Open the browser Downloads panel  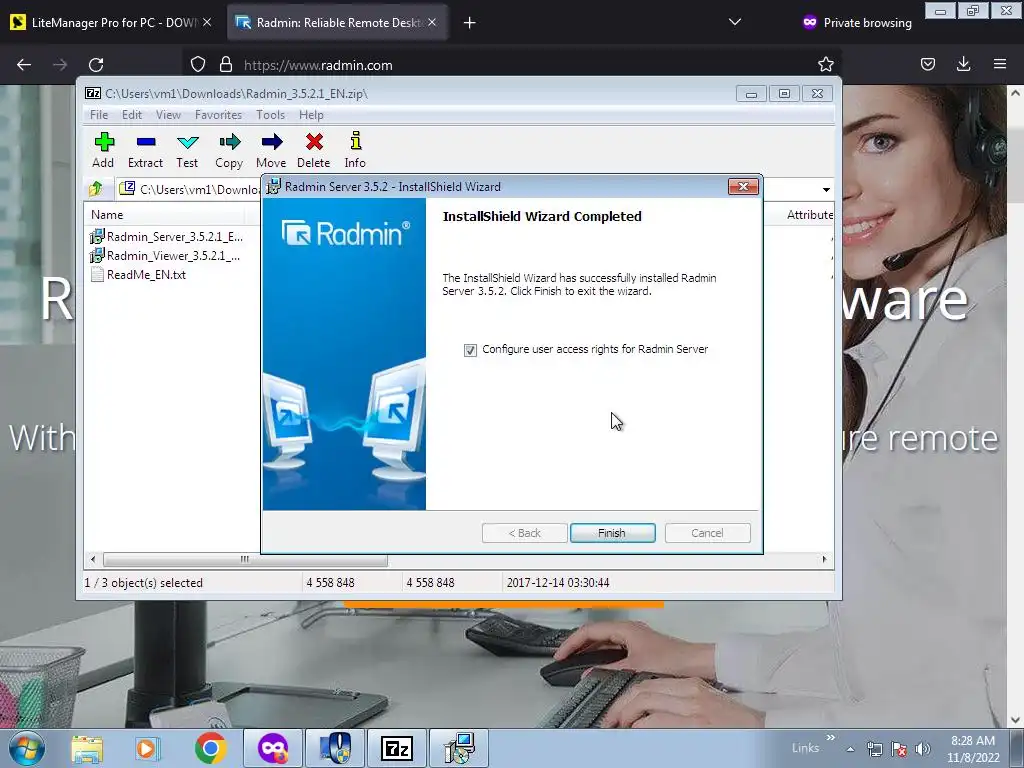[x=963, y=64]
